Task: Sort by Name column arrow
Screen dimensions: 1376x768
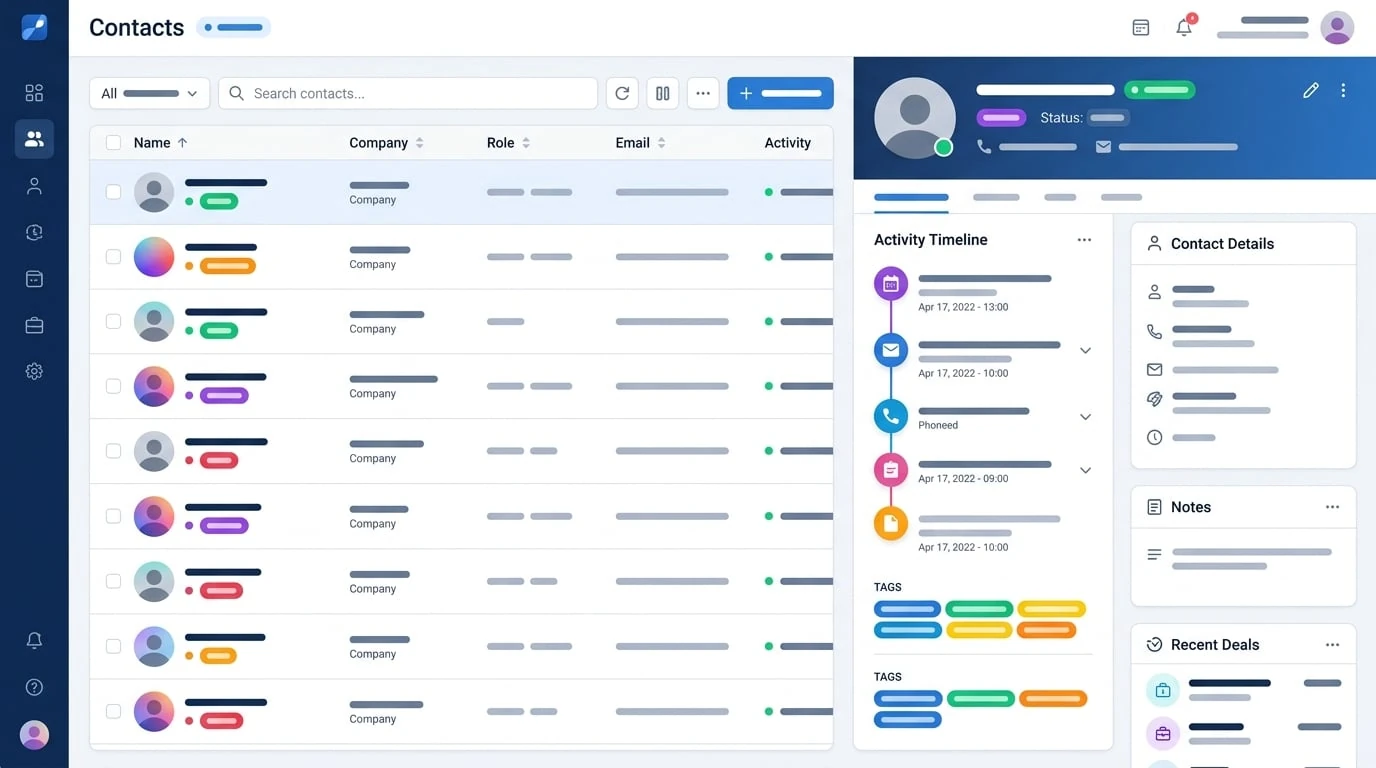Action: pyautogui.click(x=182, y=143)
